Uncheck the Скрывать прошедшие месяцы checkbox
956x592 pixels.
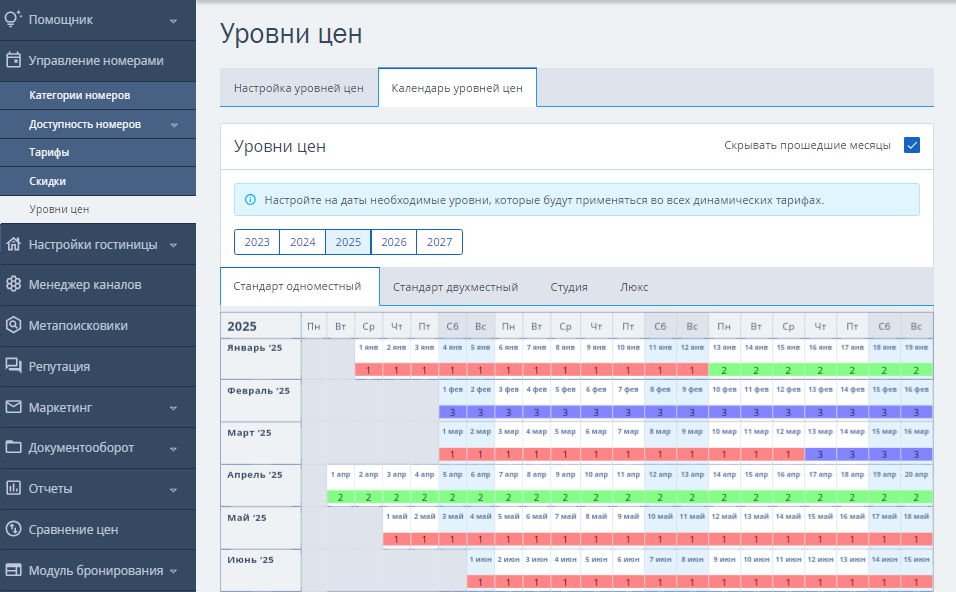911,145
